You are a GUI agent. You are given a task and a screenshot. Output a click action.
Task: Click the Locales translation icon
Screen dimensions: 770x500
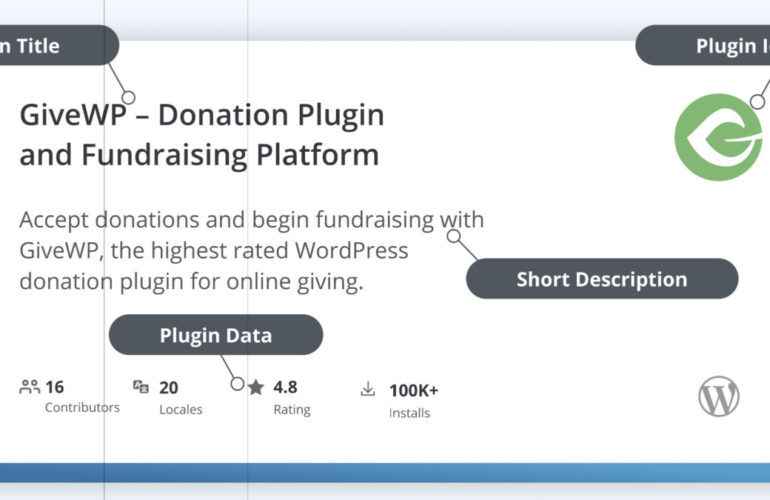141,387
